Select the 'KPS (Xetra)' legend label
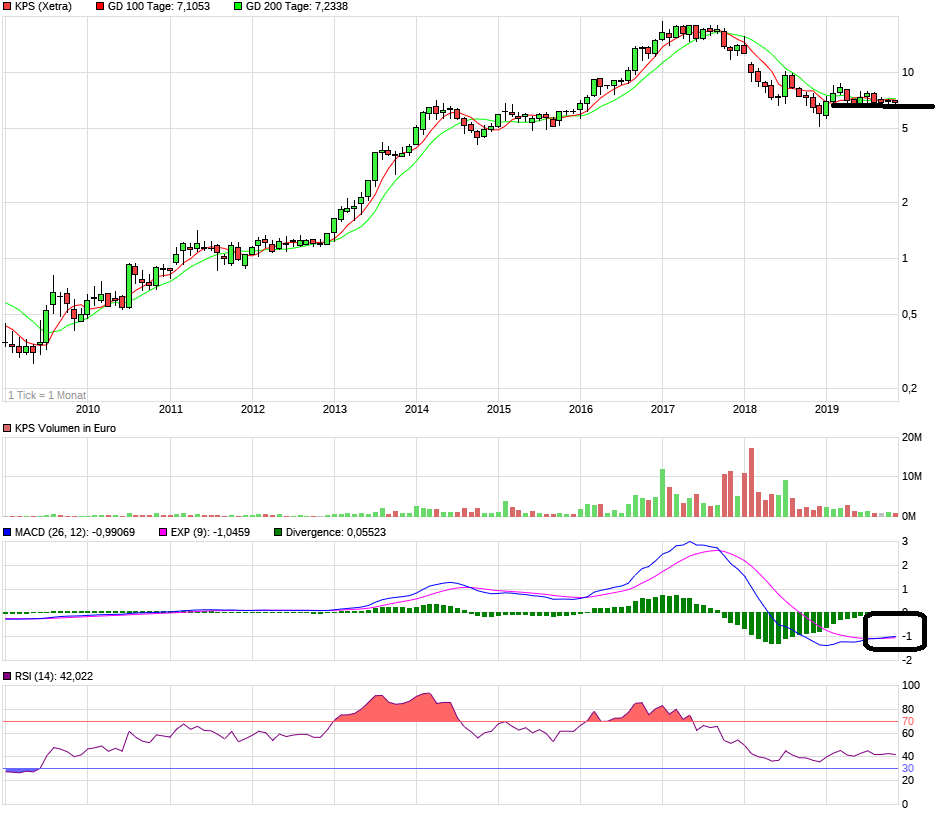The image size is (940, 814). pos(43,7)
